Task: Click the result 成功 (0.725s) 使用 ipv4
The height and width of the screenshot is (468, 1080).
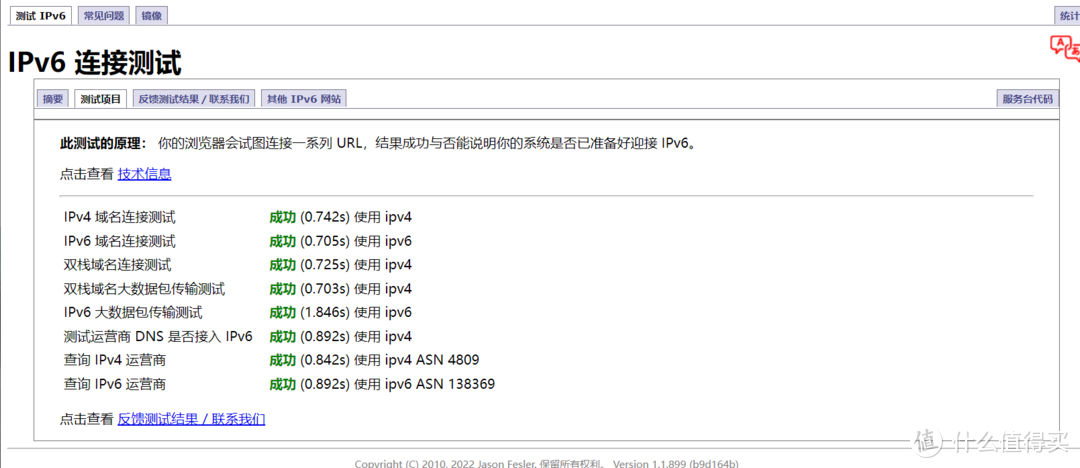Action: coord(341,265)
